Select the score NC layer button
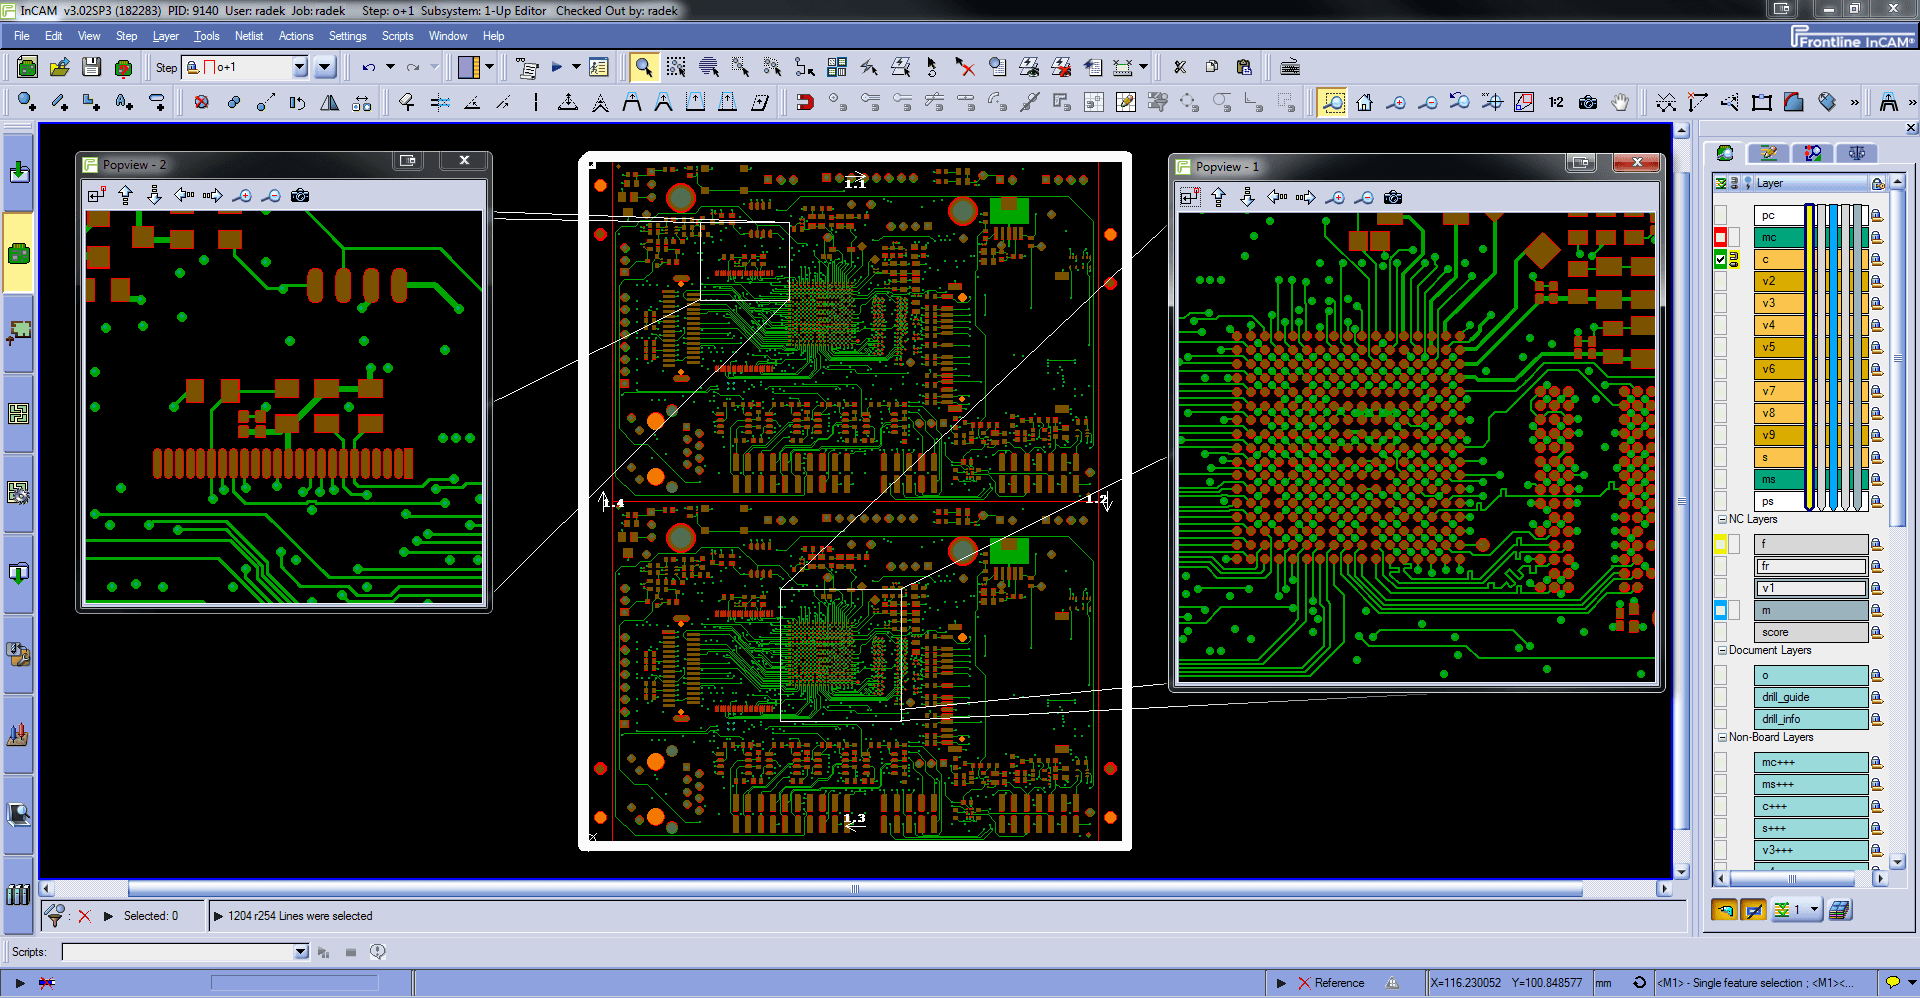Image resolution: width=1920 pixels, height=998 pixels. (1810, 632)
